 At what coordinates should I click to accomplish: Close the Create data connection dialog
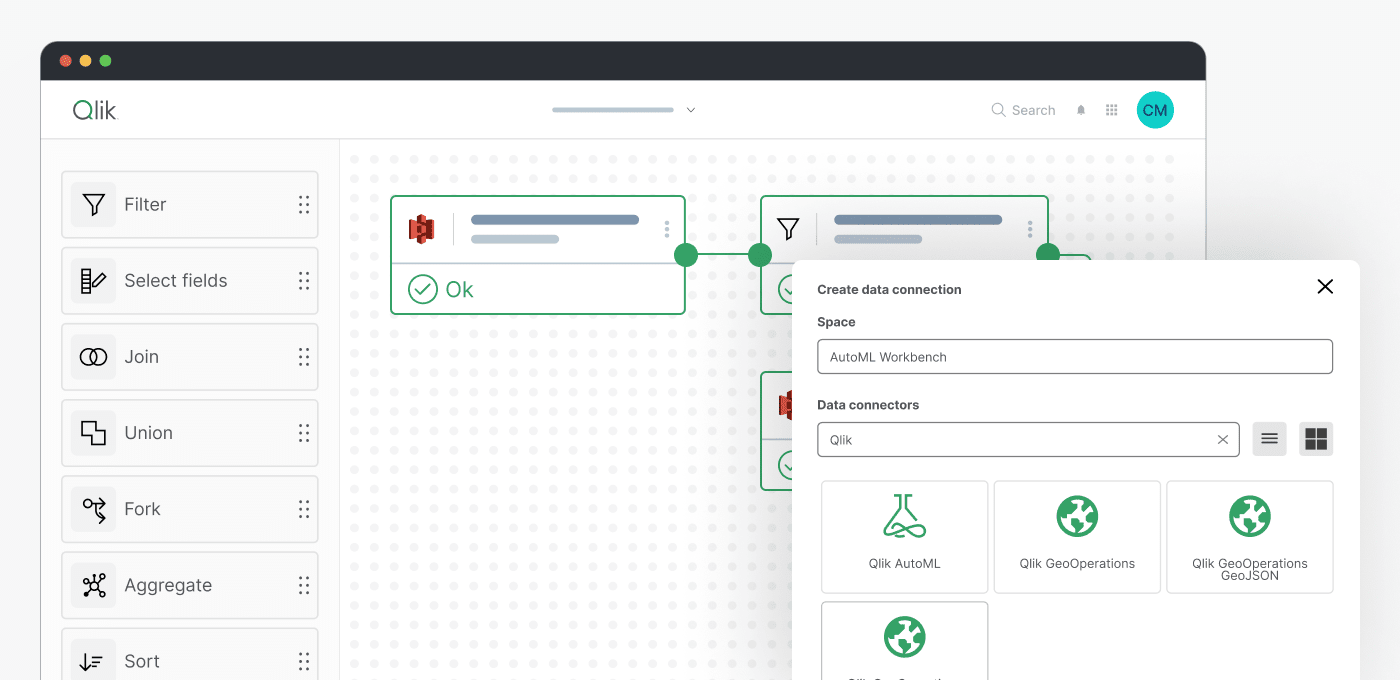1325,287
